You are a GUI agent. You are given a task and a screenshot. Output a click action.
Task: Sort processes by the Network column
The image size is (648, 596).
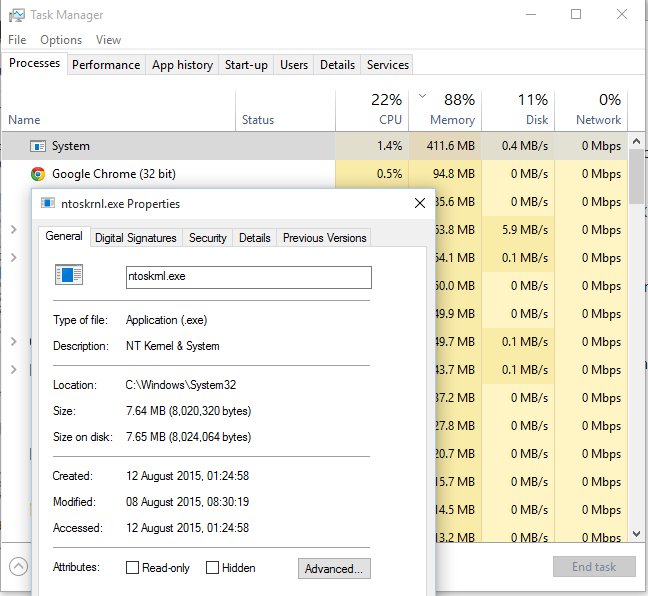pos(591,111)
